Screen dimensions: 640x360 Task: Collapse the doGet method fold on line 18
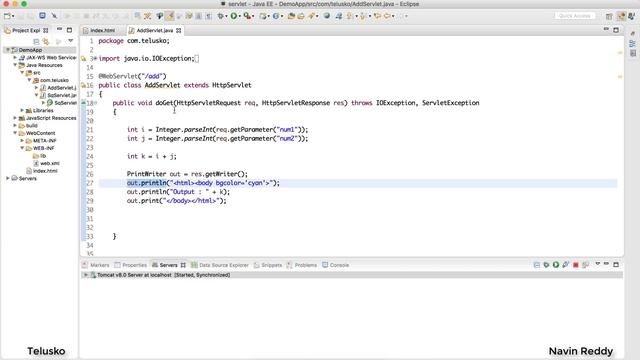[x=96, y=103]
